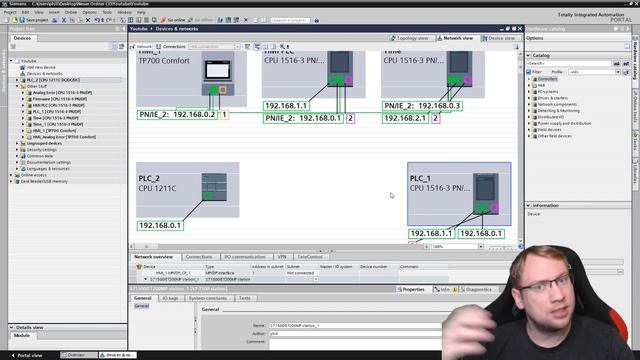Switch to Topology view tab
The width and height of the screenshot is (640, 360).
(x=409, y=38)
